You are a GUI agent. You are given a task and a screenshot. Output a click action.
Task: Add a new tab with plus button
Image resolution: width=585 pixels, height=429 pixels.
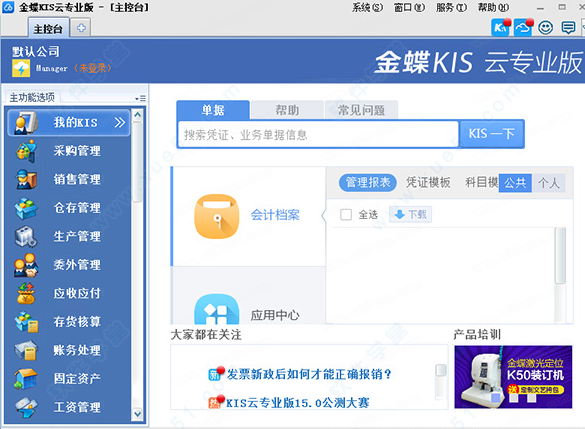81,28
